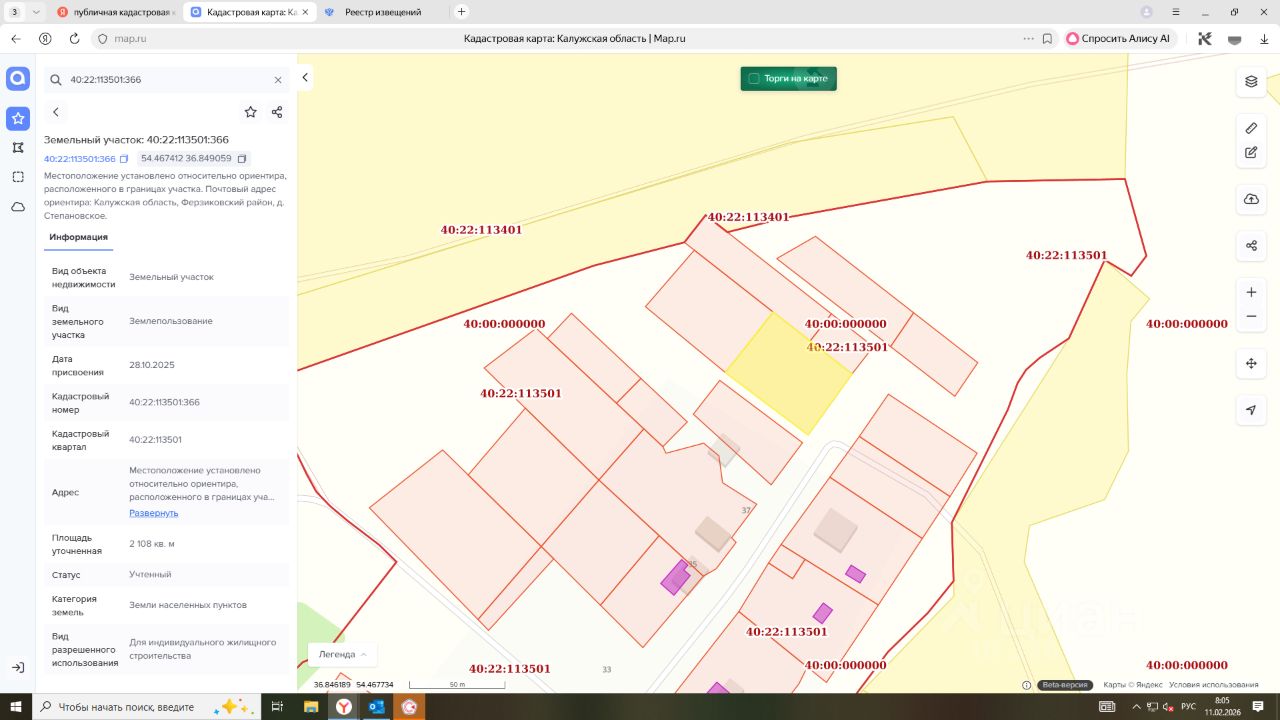This screenshot has width=1280, height=720.
Task: Open the tab group dropdown showing 3
Action: click(x=26, y=12)
